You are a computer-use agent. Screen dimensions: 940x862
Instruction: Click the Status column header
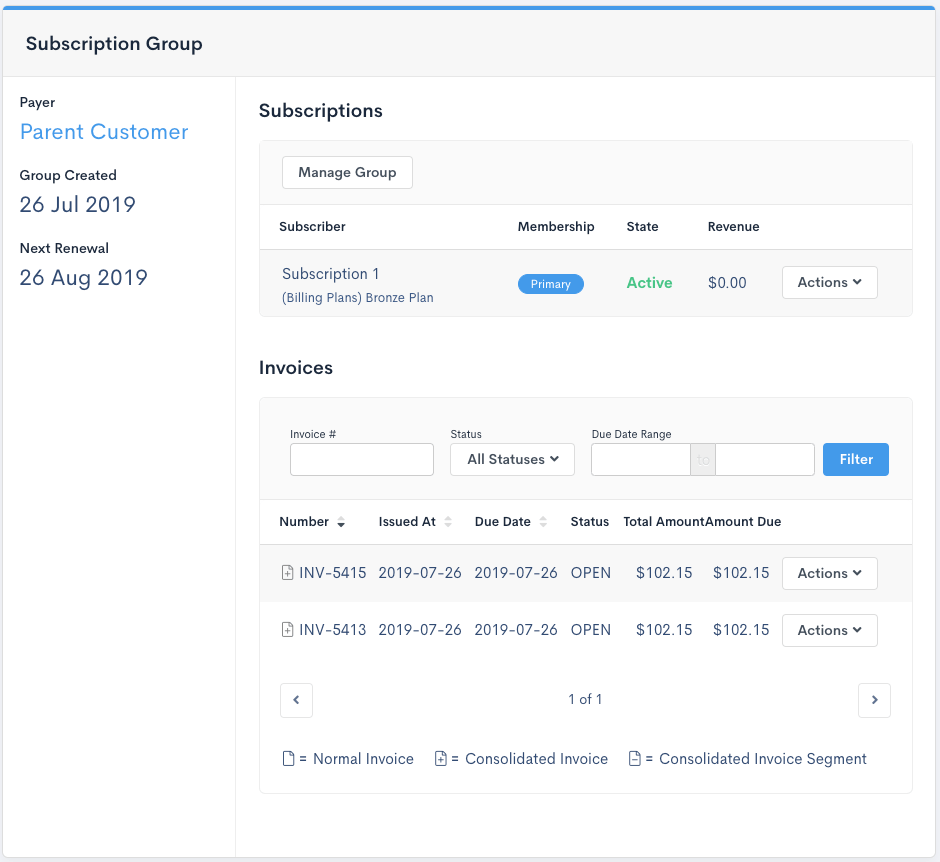point(589,522)
